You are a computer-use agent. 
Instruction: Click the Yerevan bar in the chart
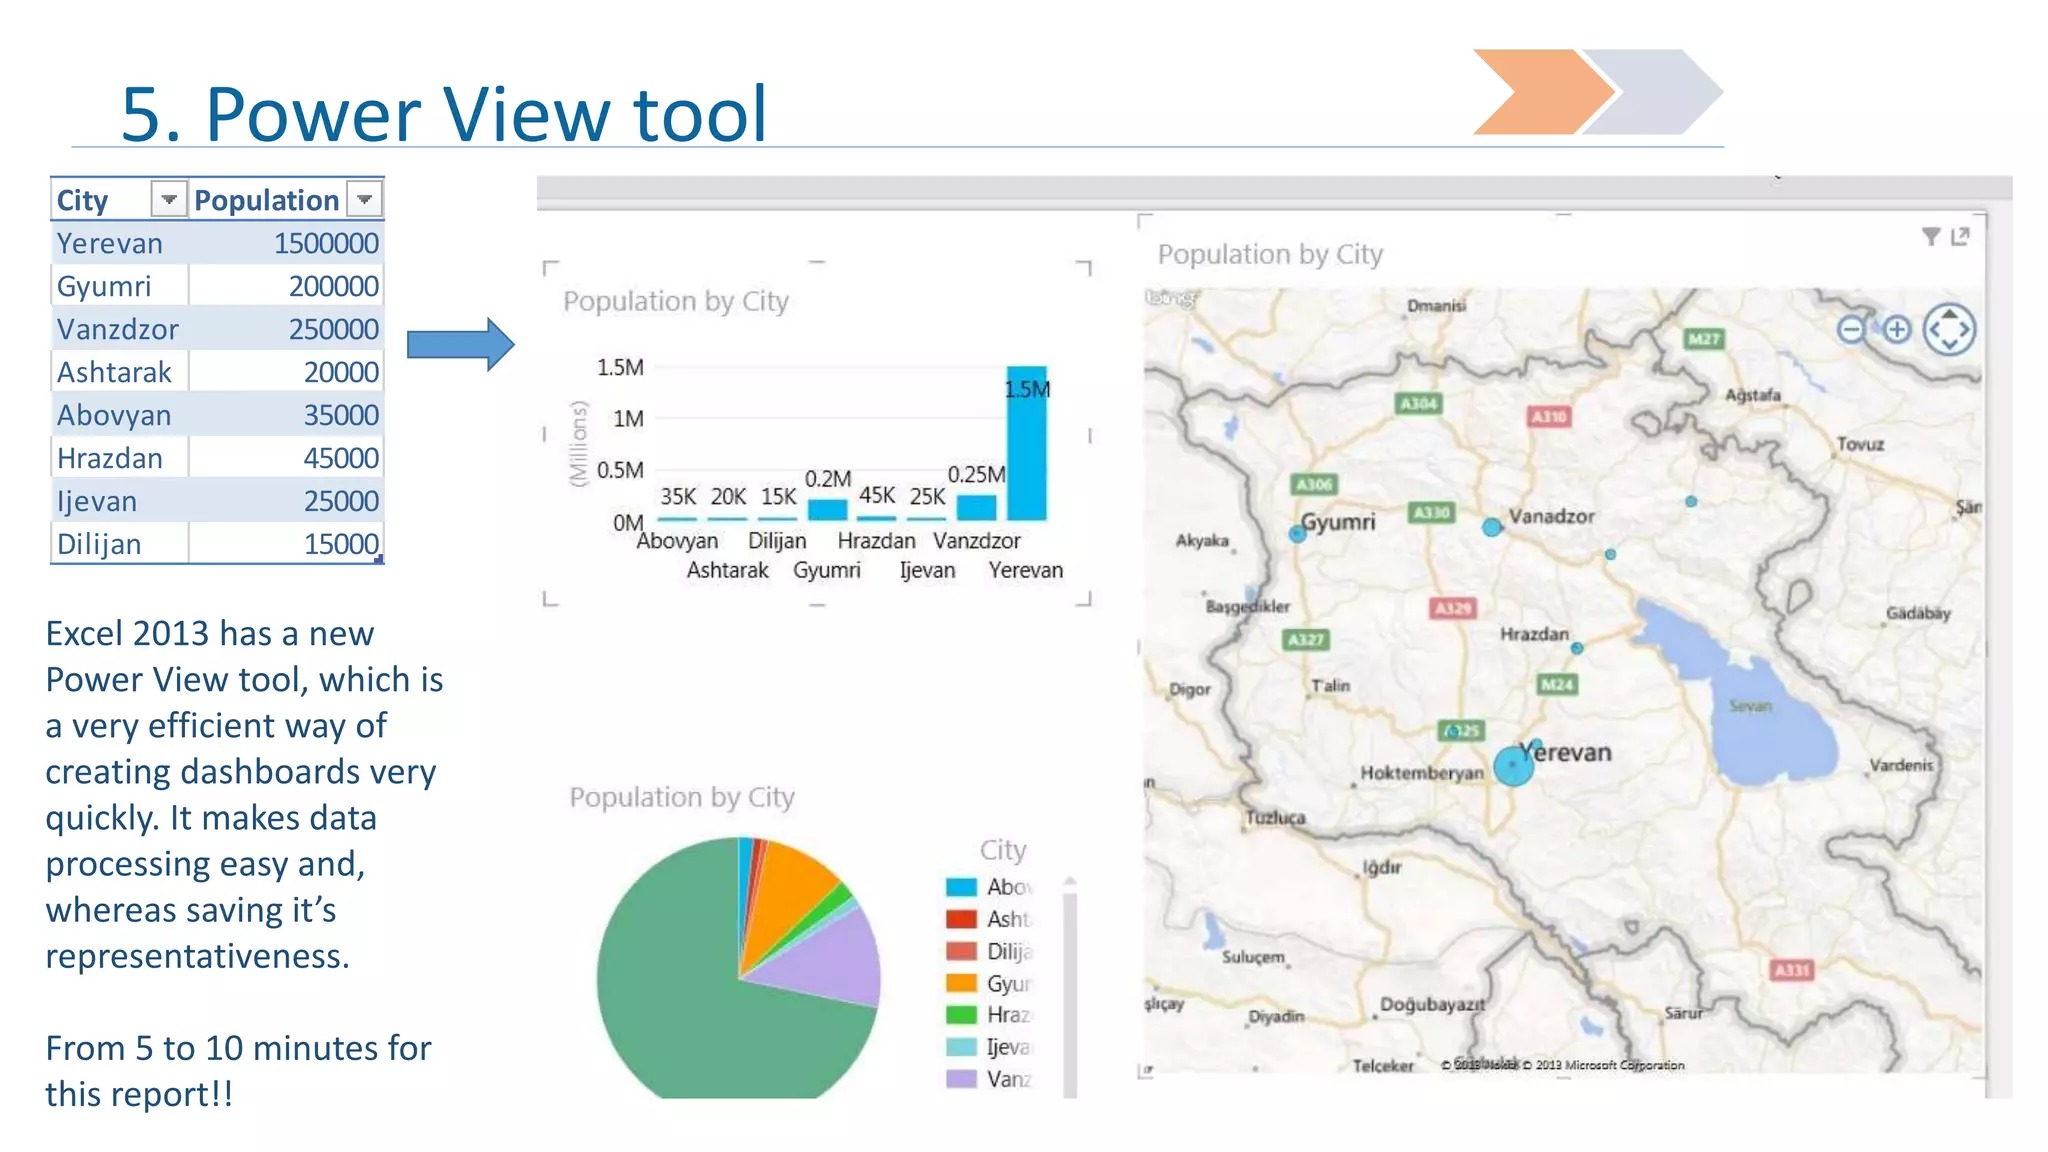click(1027, 443)
